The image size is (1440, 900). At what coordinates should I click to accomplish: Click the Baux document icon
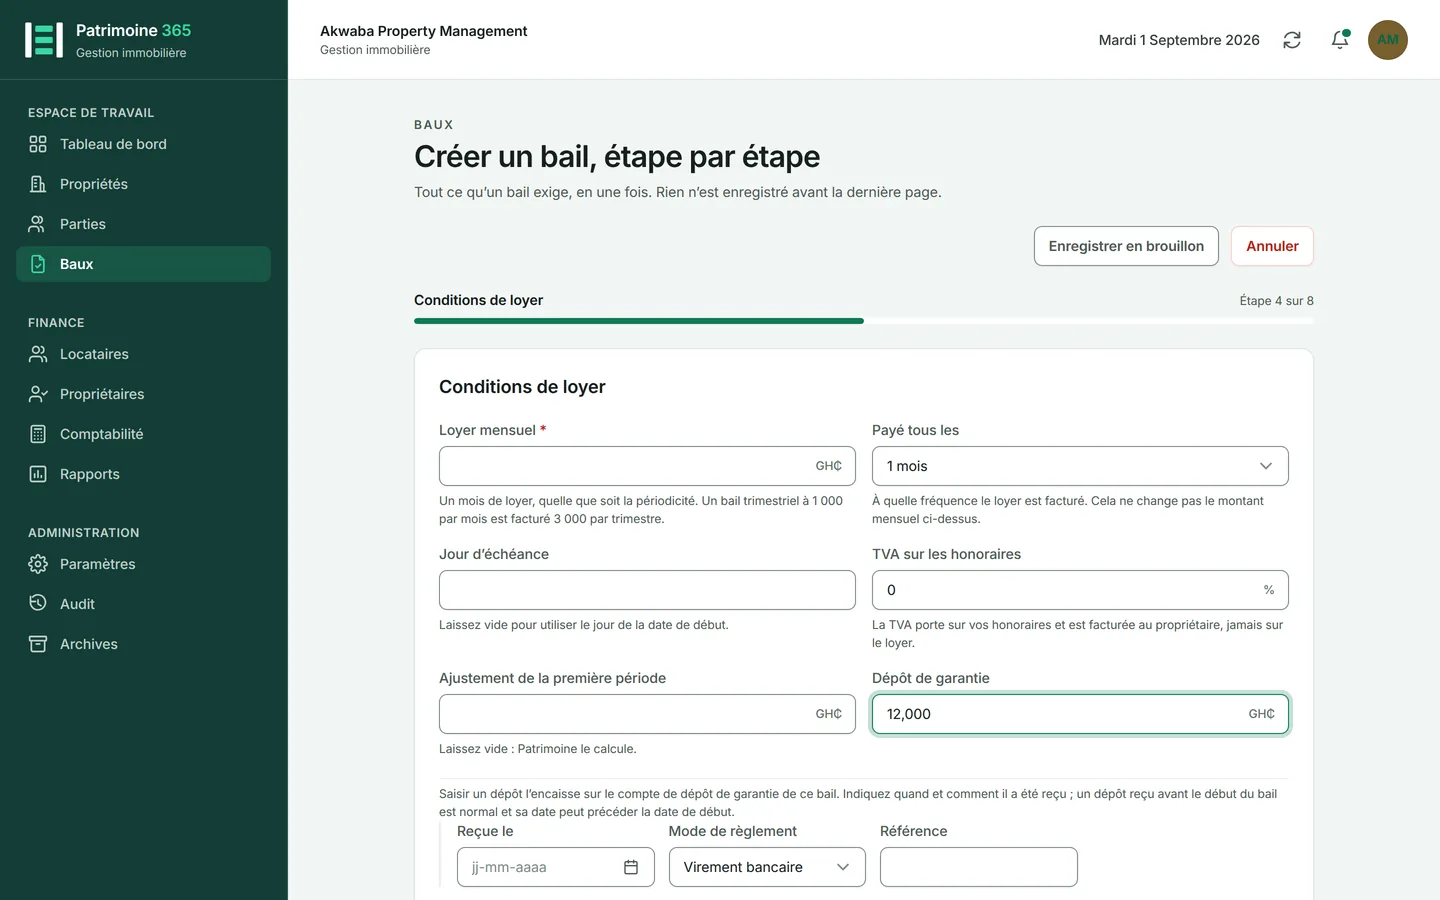coord(38,264)
